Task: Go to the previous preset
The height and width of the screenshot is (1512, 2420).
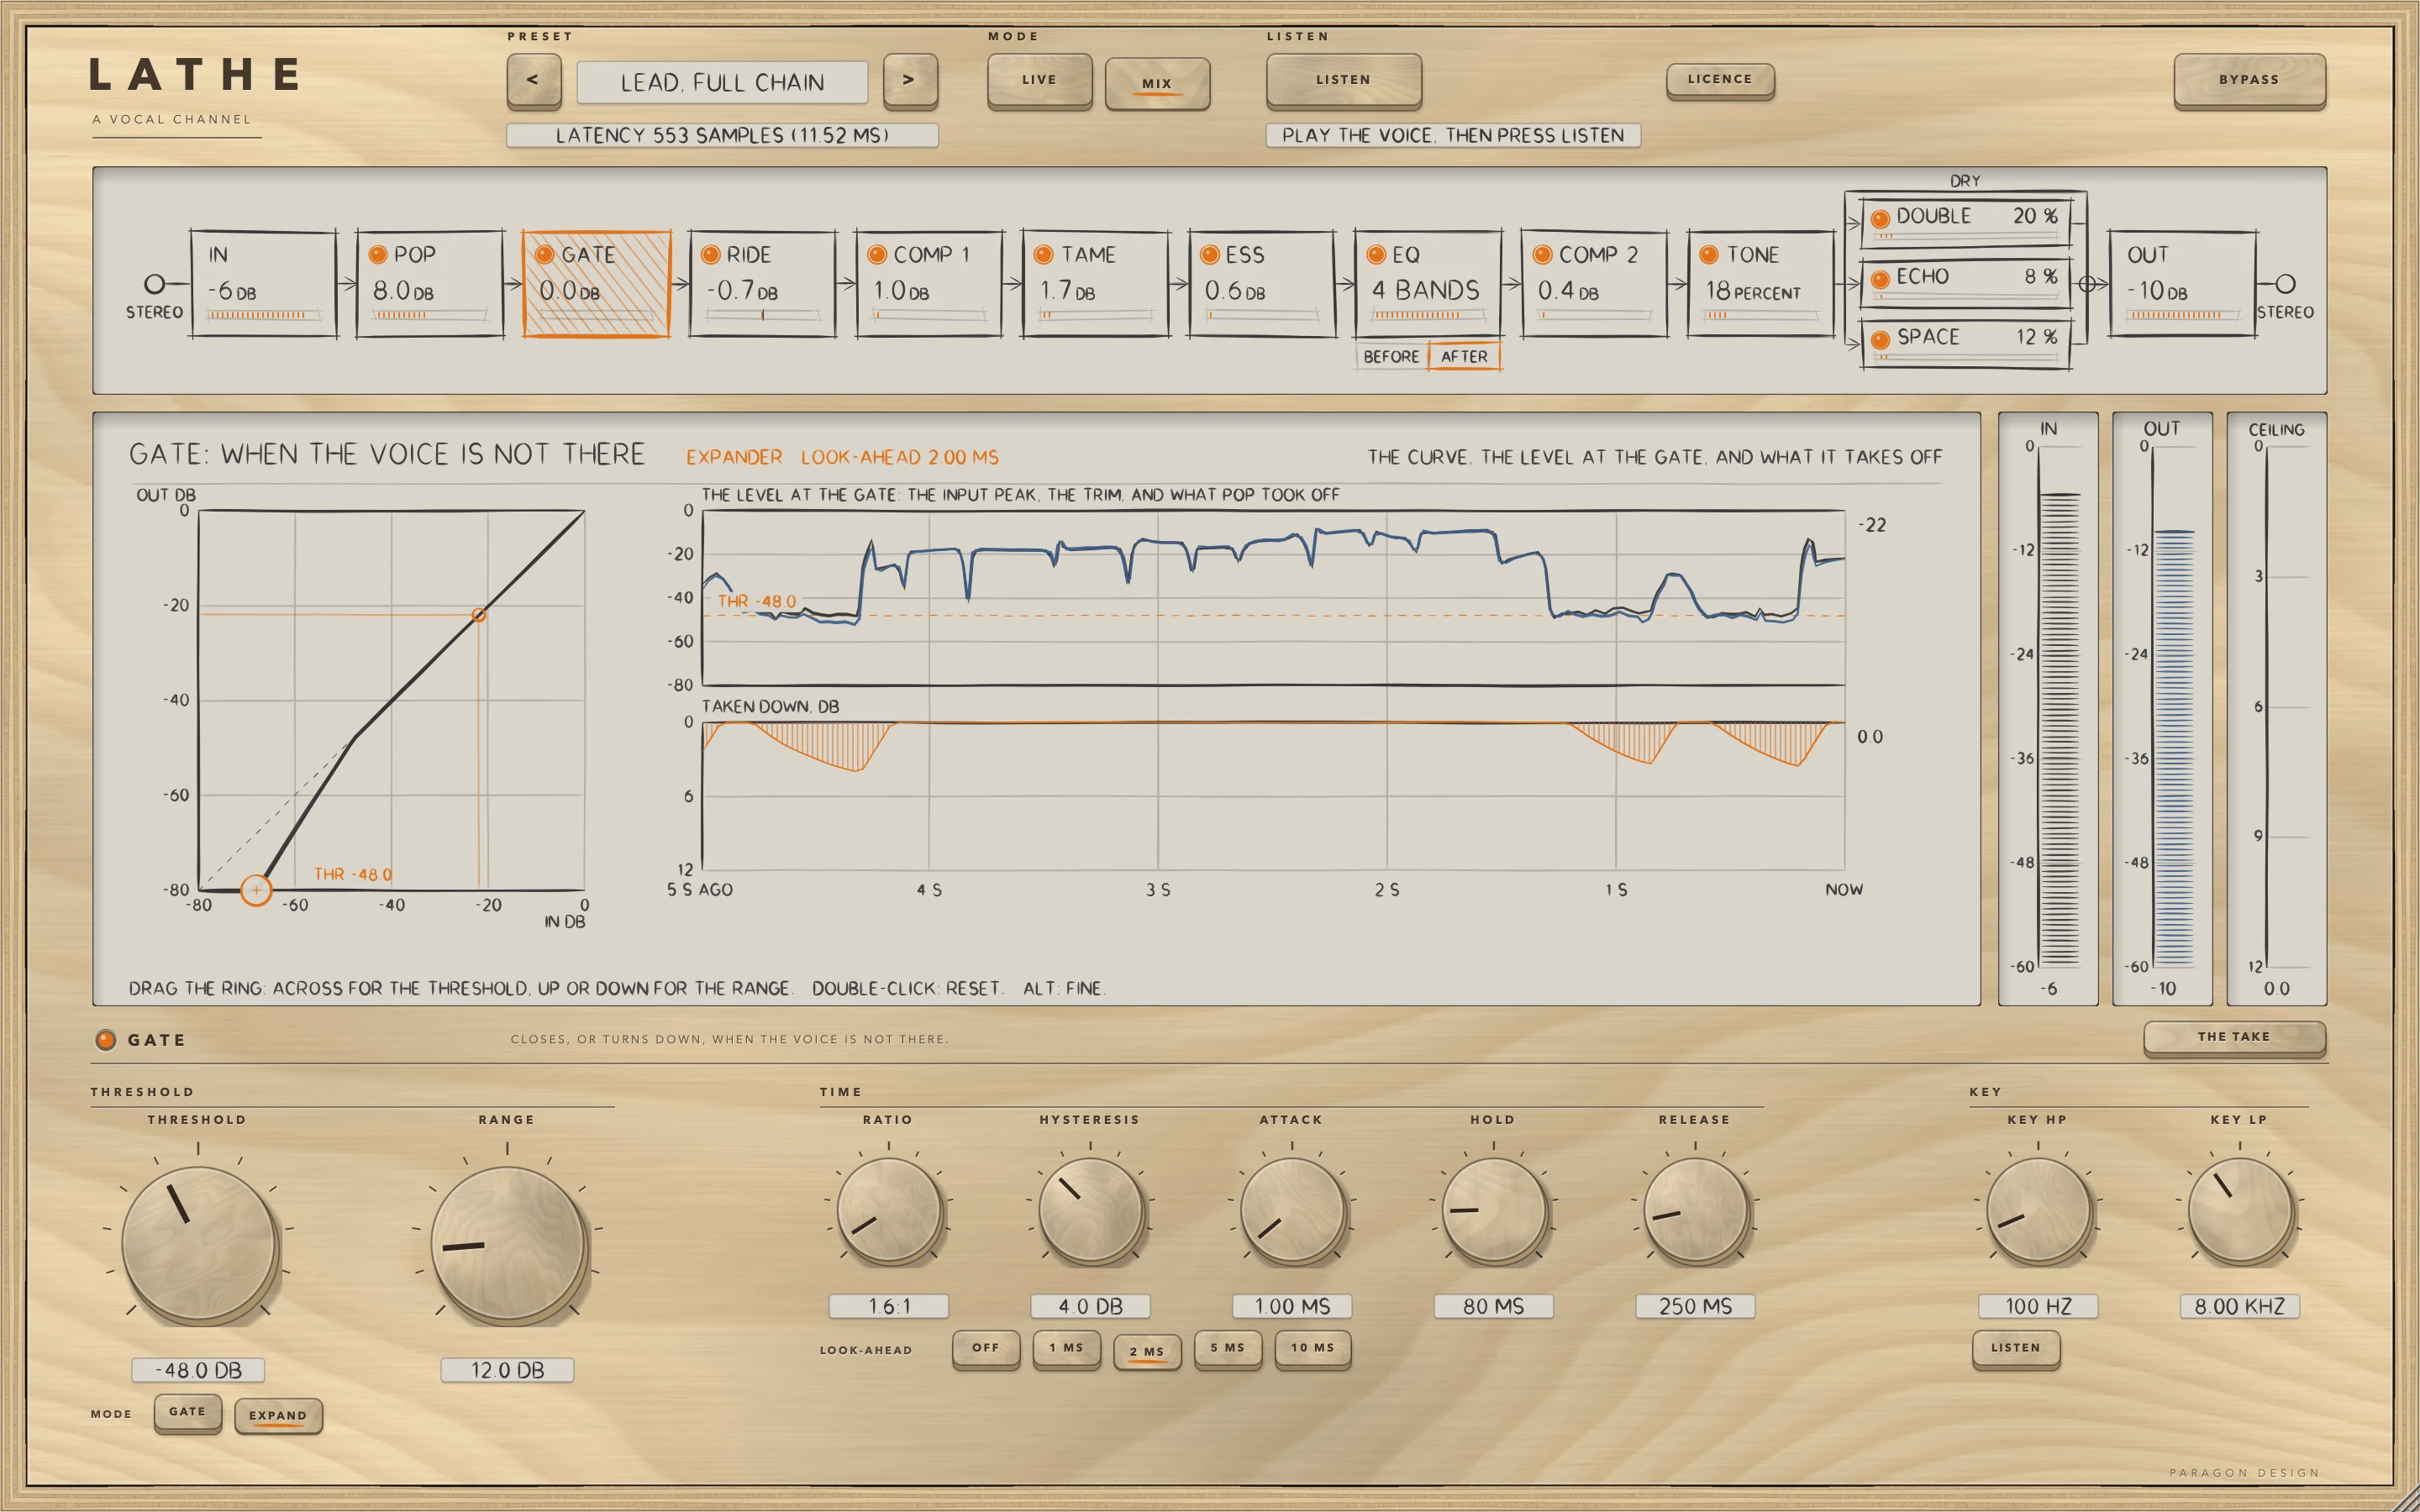Action: coord(533,80)
